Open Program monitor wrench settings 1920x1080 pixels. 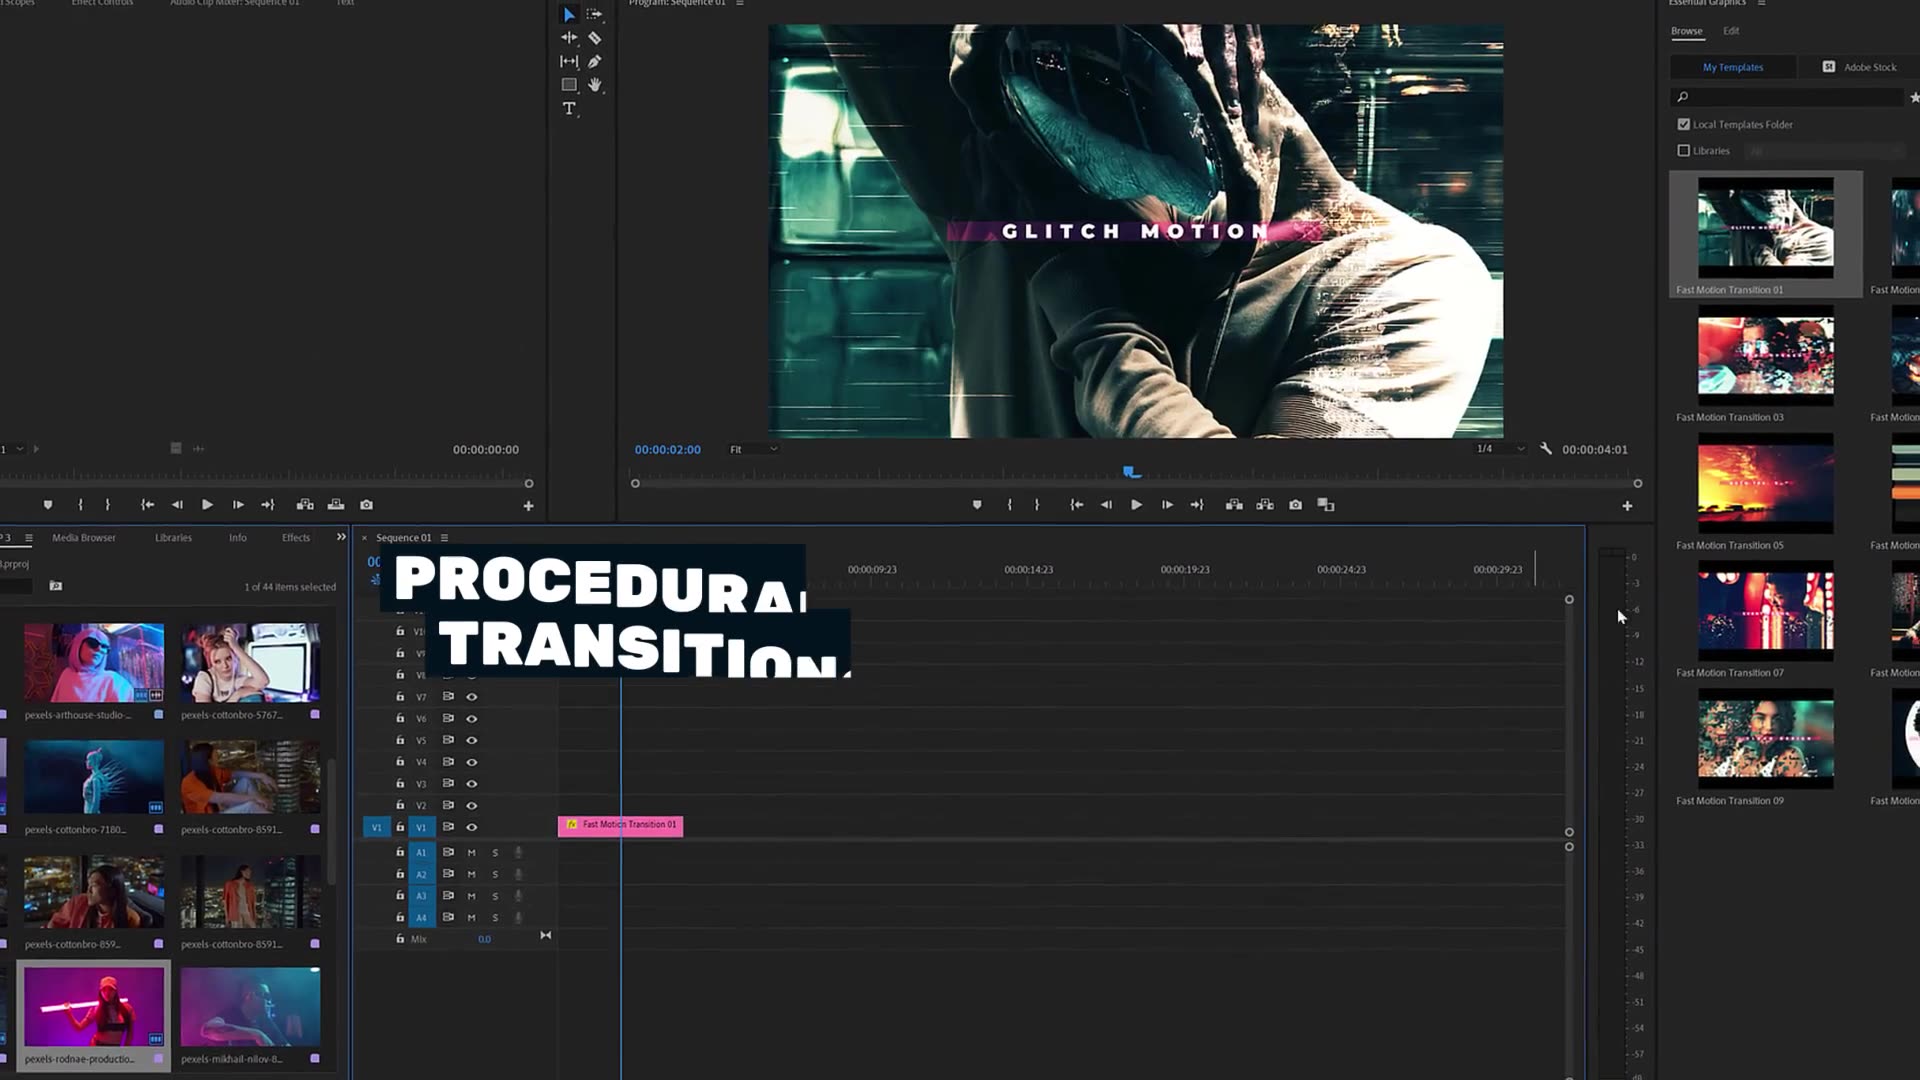click(1546, 449)
